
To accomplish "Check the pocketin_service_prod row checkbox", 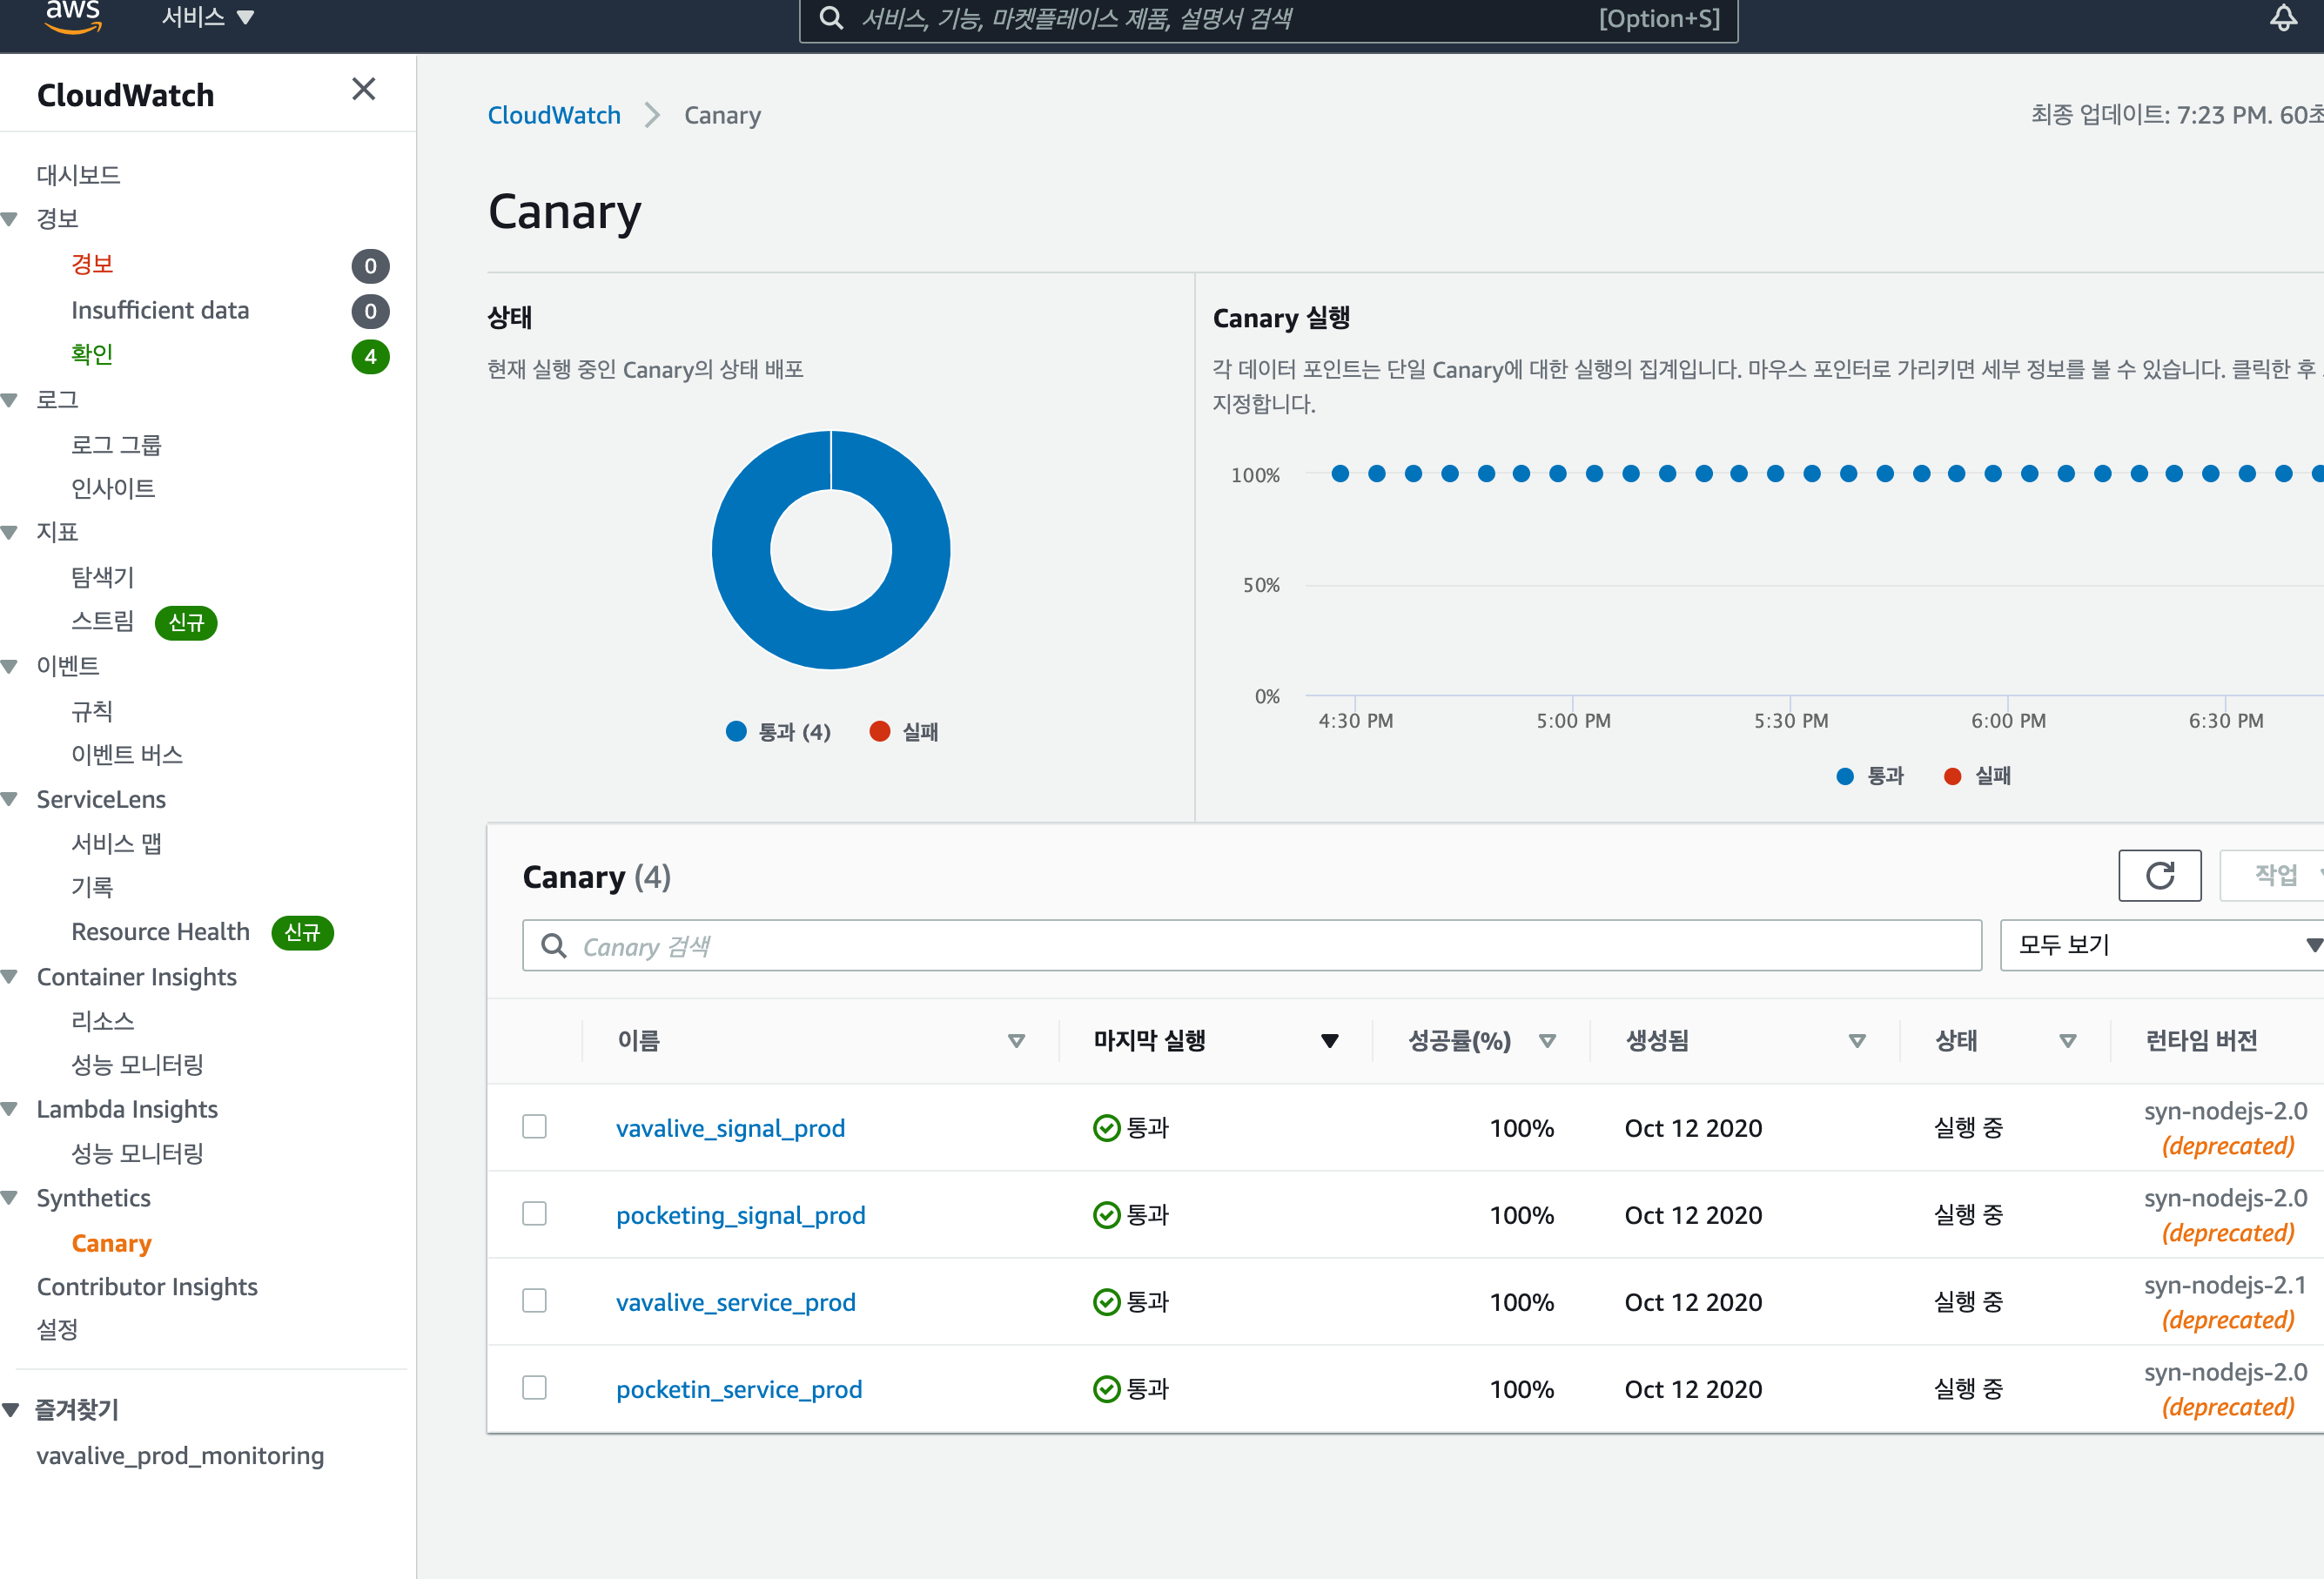I will click(534, 1387).
